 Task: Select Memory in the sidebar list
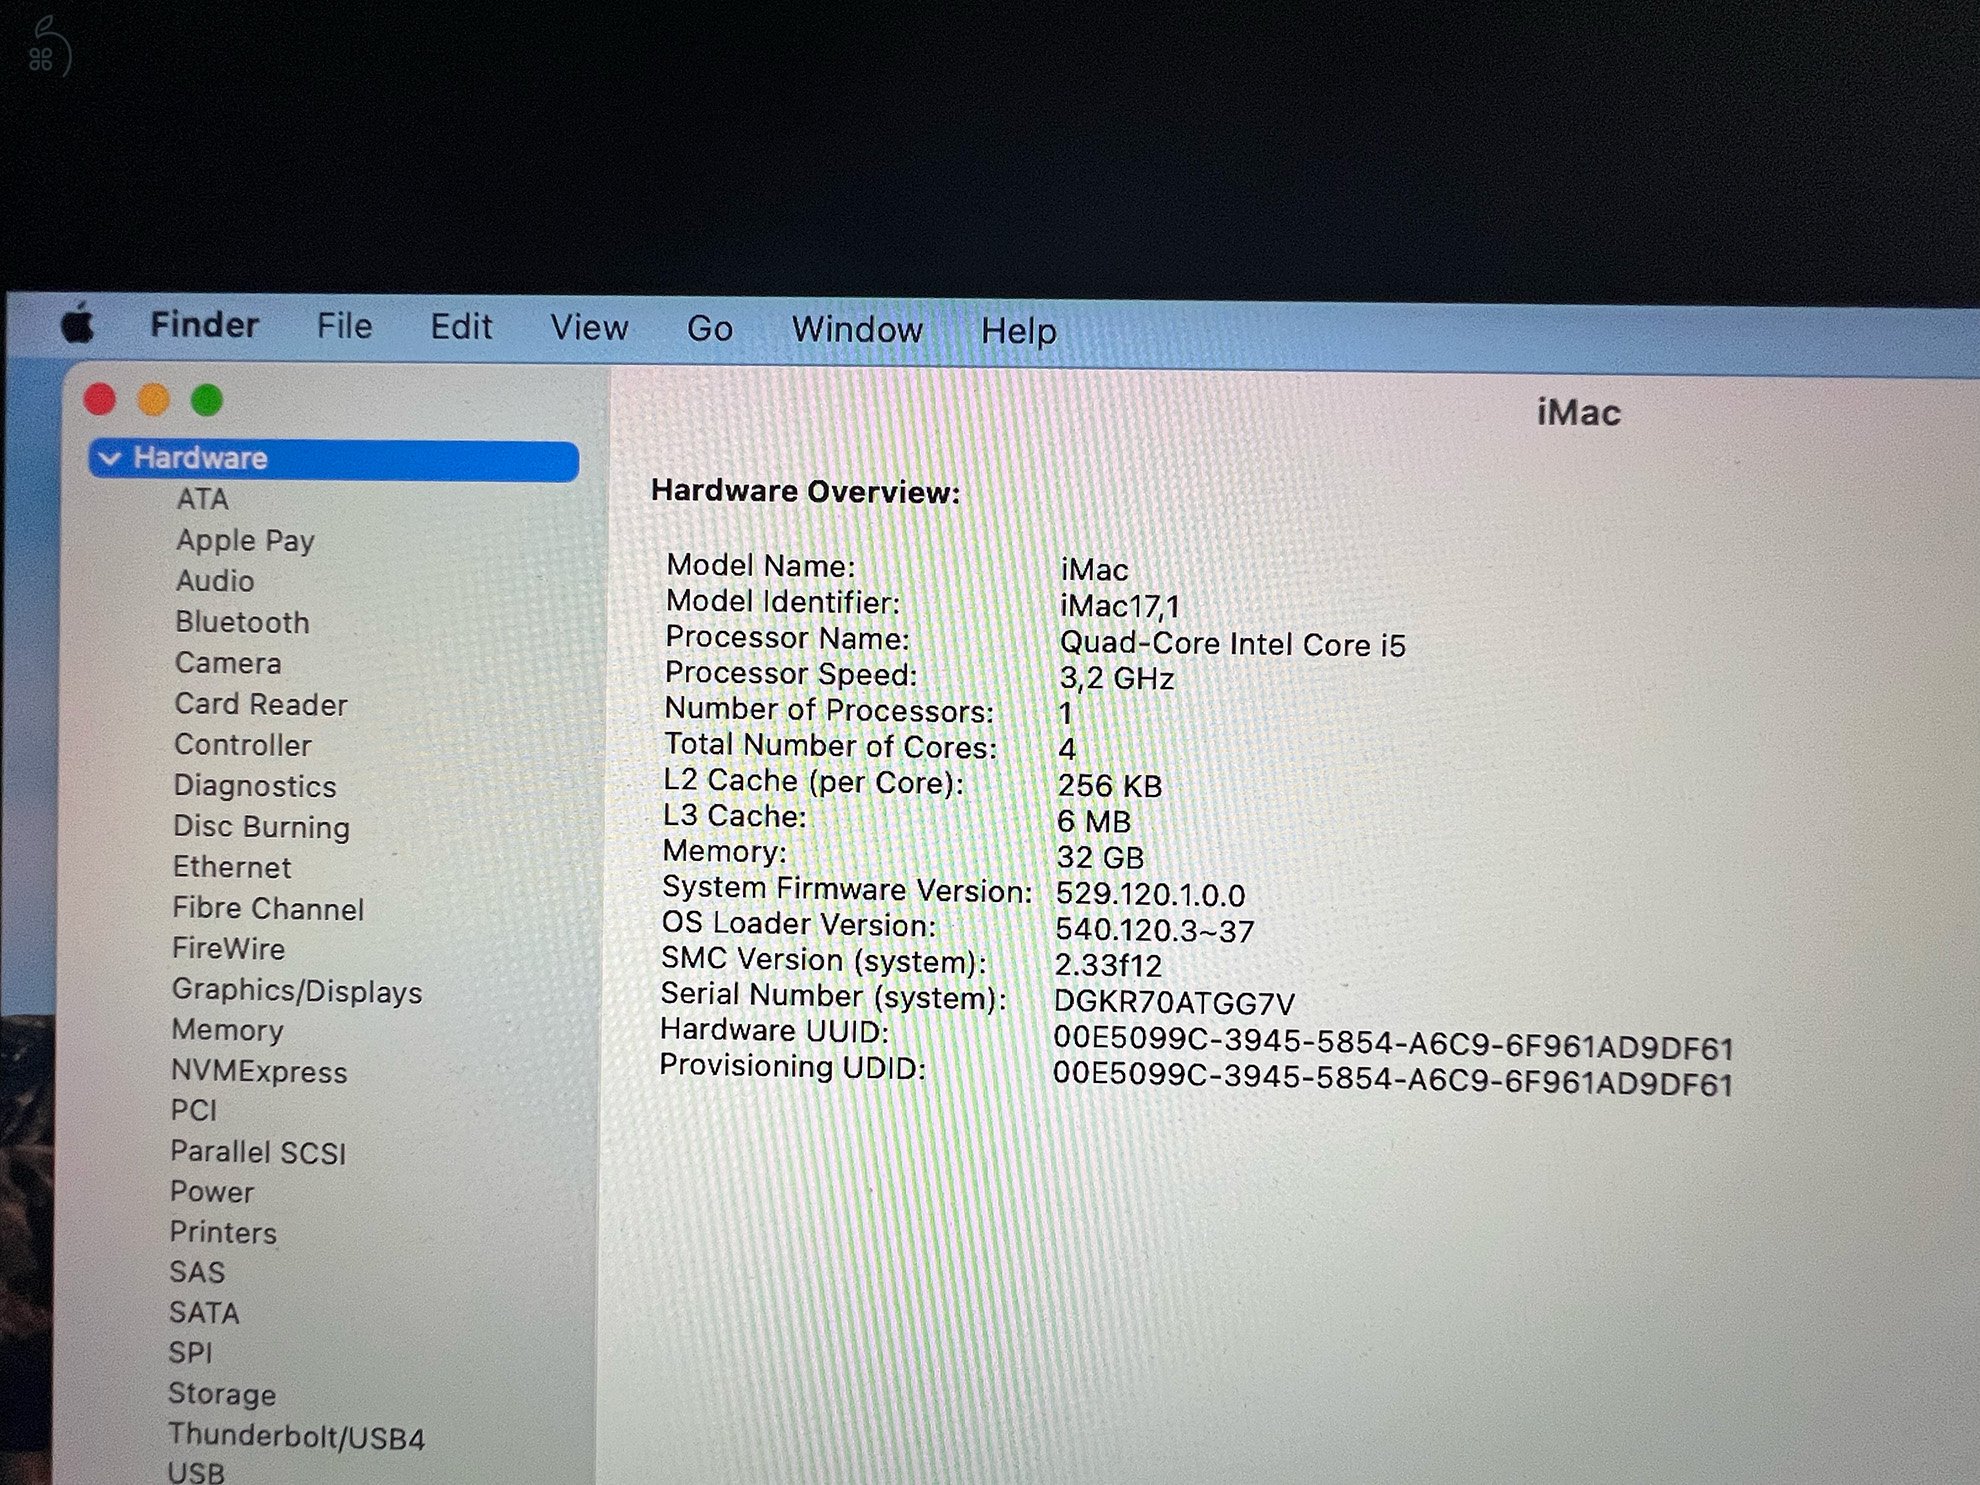228,1030
